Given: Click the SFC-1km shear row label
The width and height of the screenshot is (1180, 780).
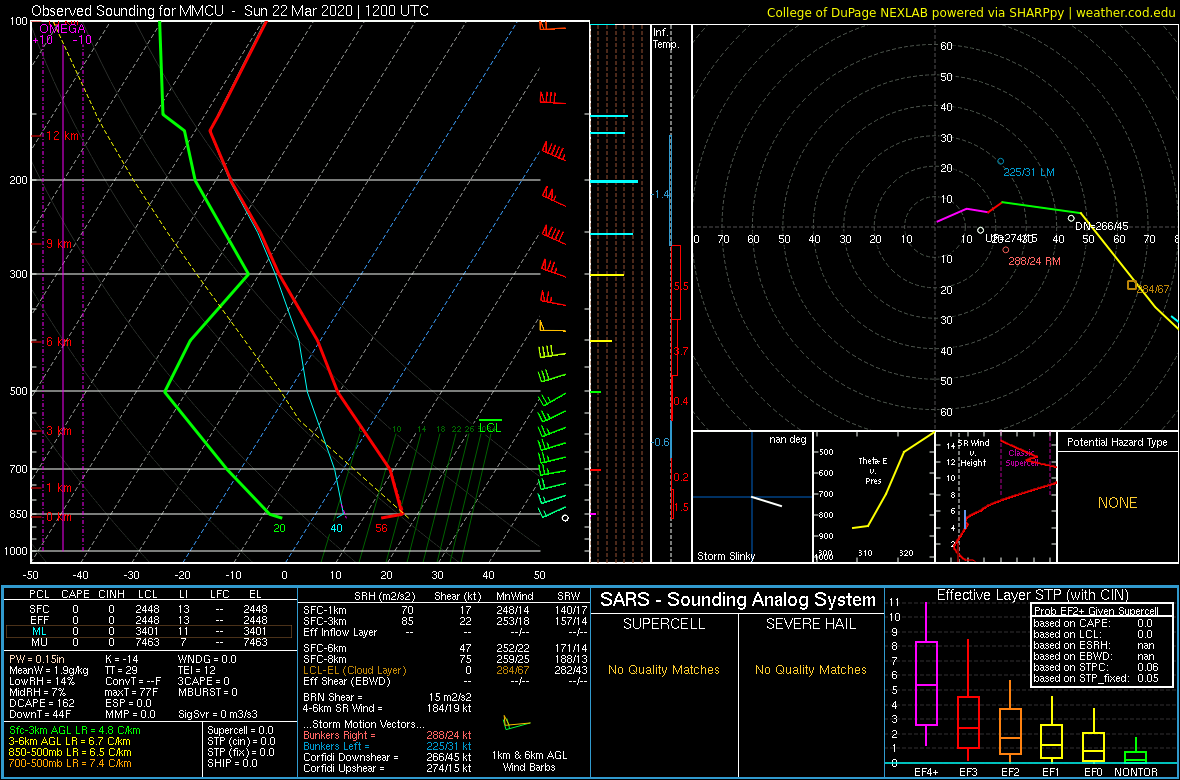Looking at the screenshot, I should (x=324, y=611).
